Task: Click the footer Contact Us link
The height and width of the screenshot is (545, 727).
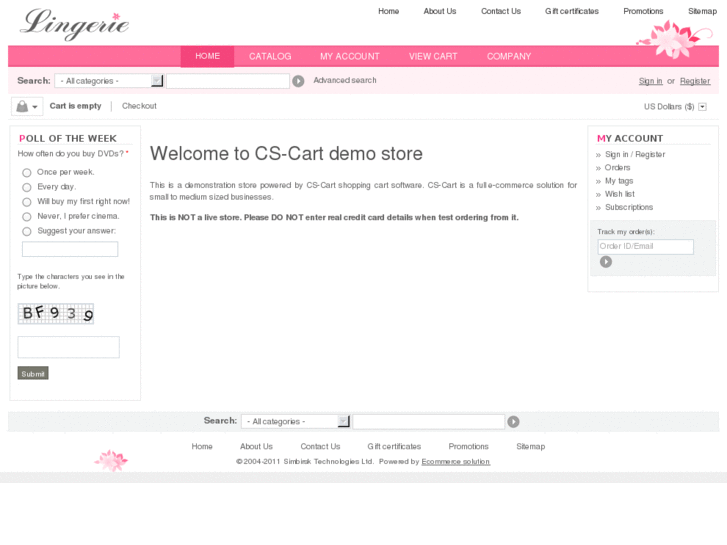Action: (x=320, y=447)
